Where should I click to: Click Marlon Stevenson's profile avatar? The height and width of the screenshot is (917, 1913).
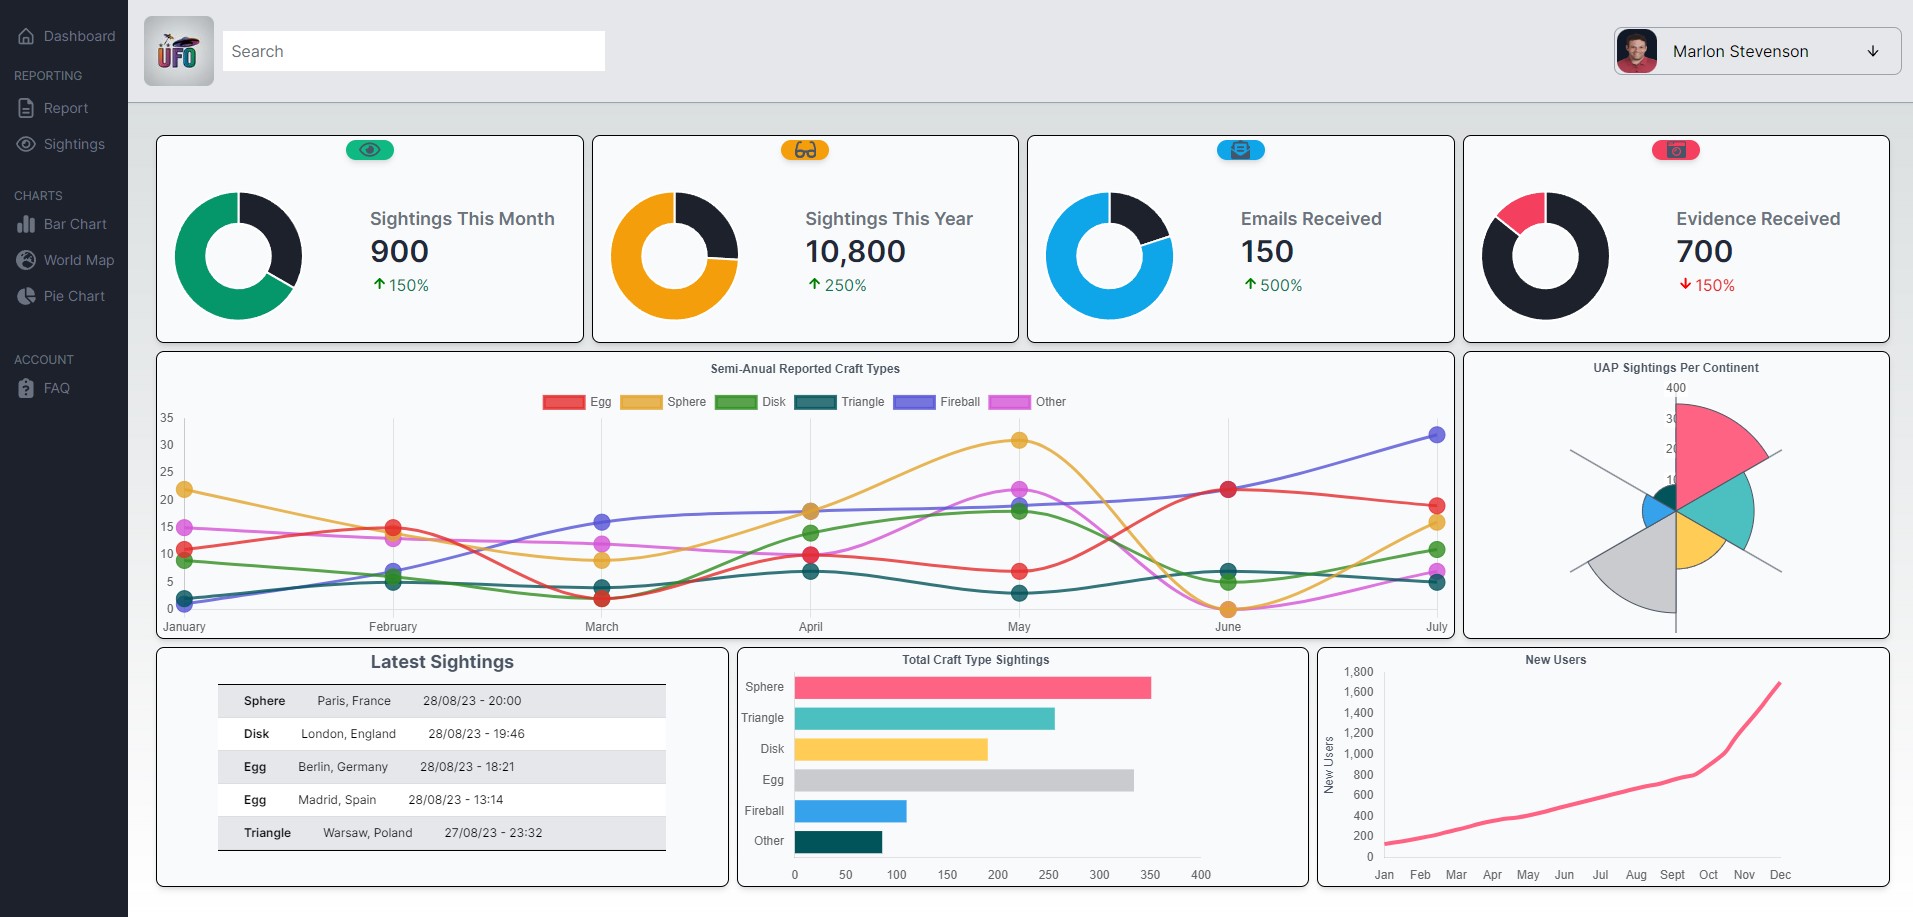[1637, 51]
